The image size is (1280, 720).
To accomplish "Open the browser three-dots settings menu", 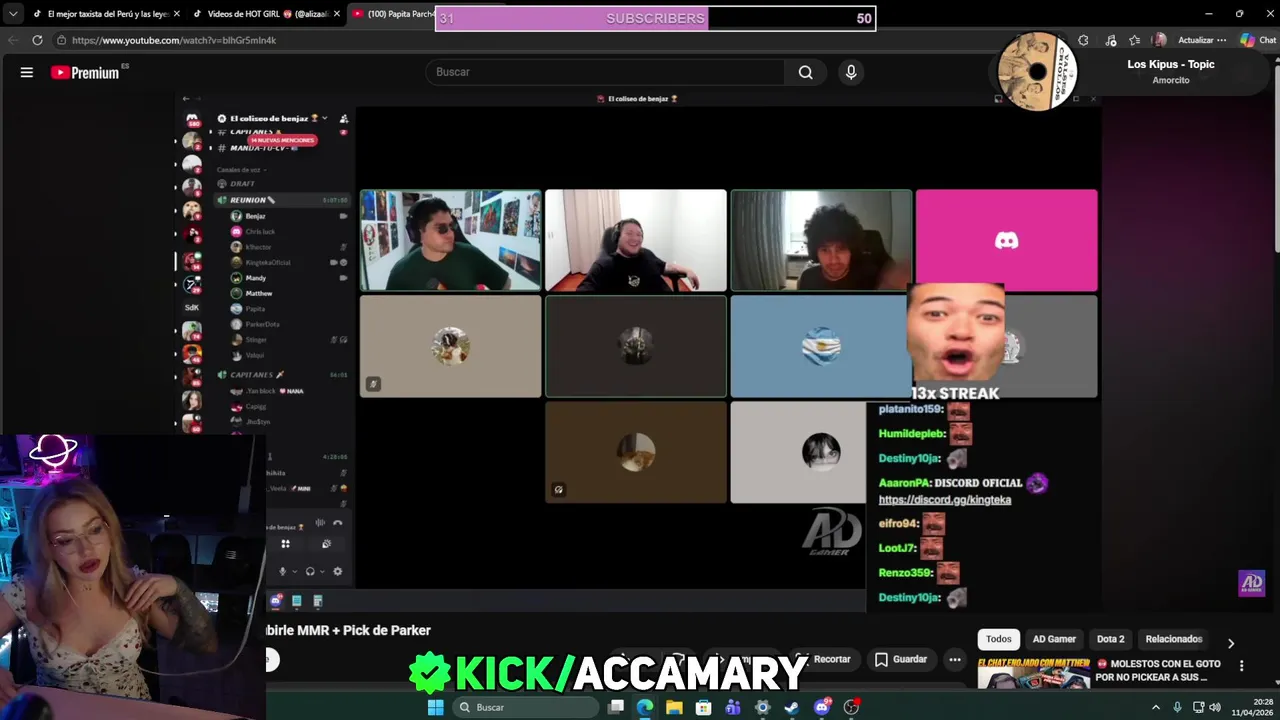I will [x=1222, y=40].
